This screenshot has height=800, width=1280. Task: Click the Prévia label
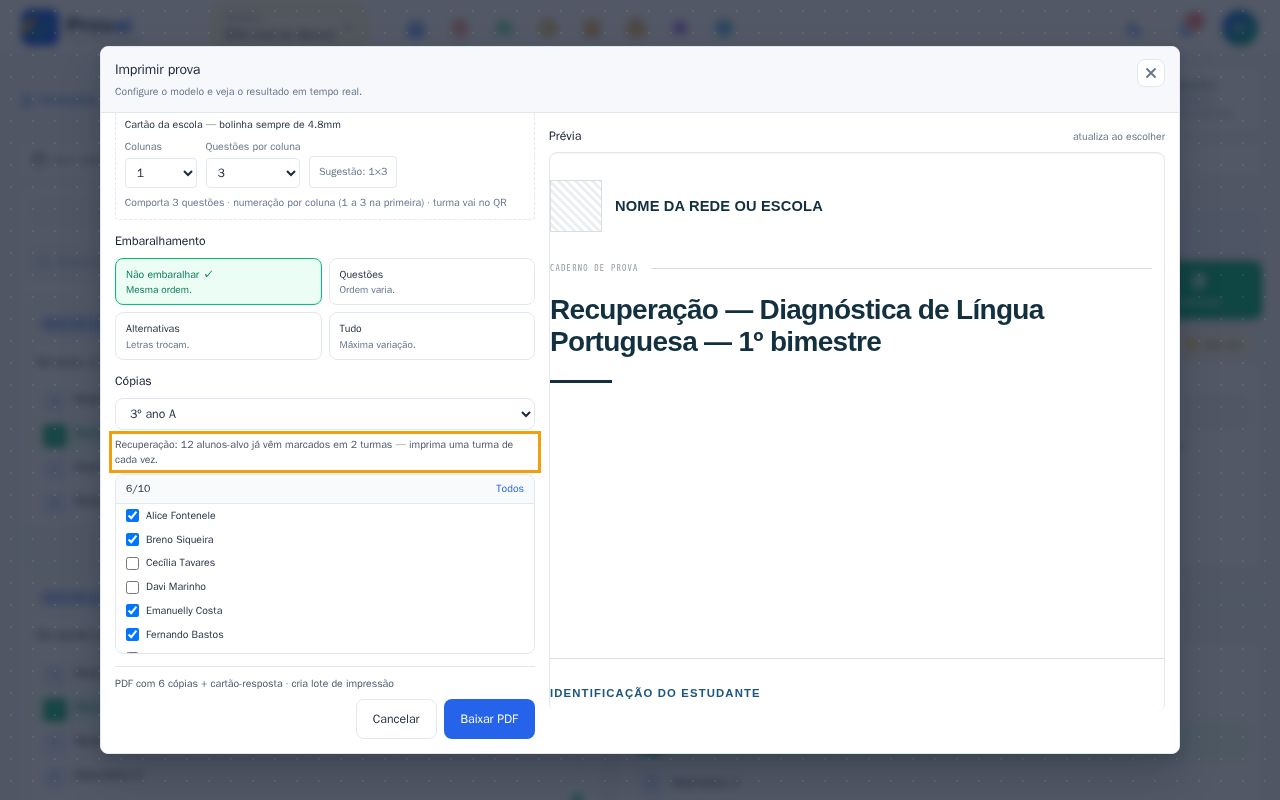pyautogui.click(x=565, y=136)
